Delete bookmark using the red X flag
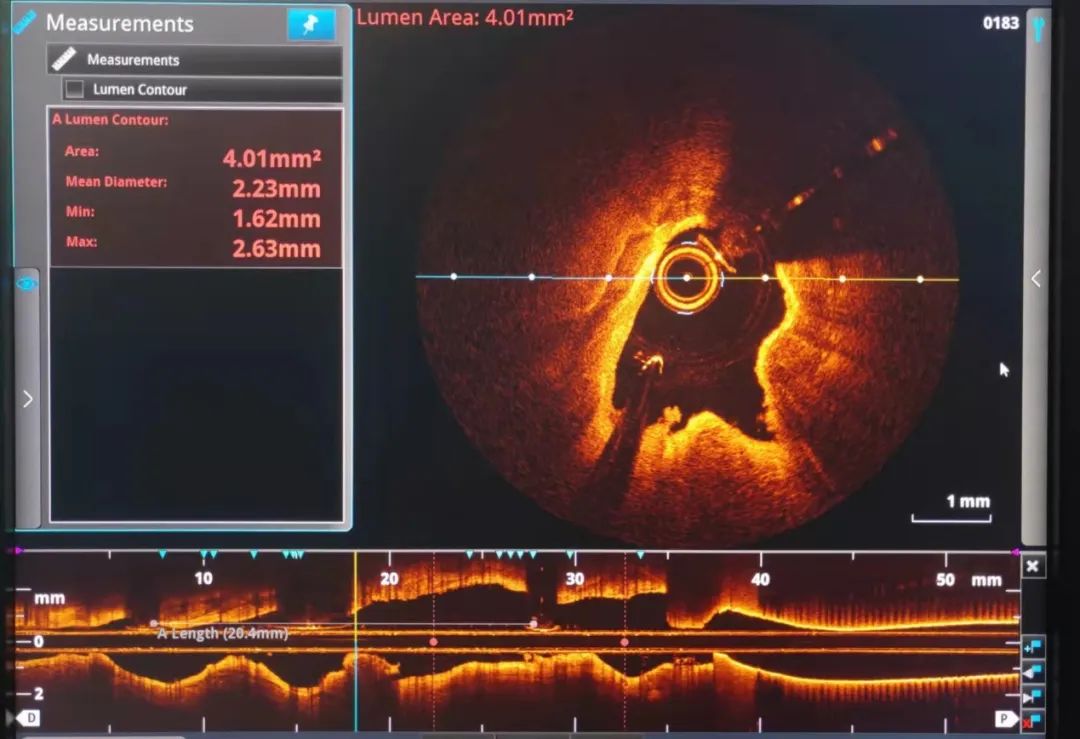The width and height of the screenshot is (1080, 739). [1033, 718]
